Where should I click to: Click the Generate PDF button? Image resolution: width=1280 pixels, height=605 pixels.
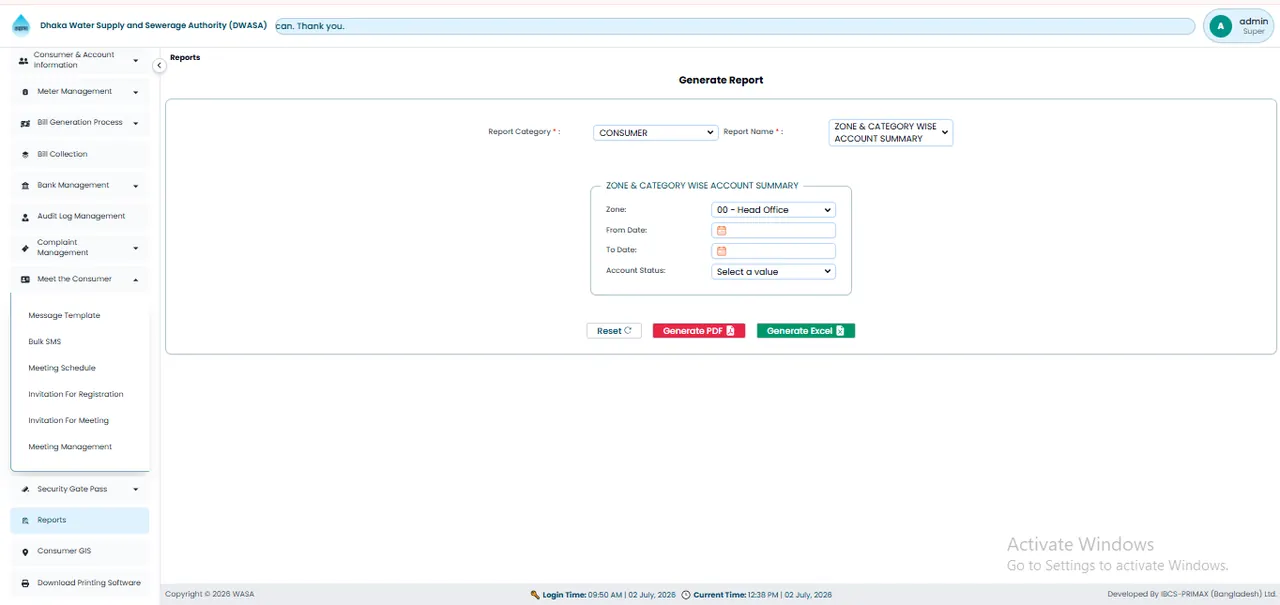coord(699,331)
